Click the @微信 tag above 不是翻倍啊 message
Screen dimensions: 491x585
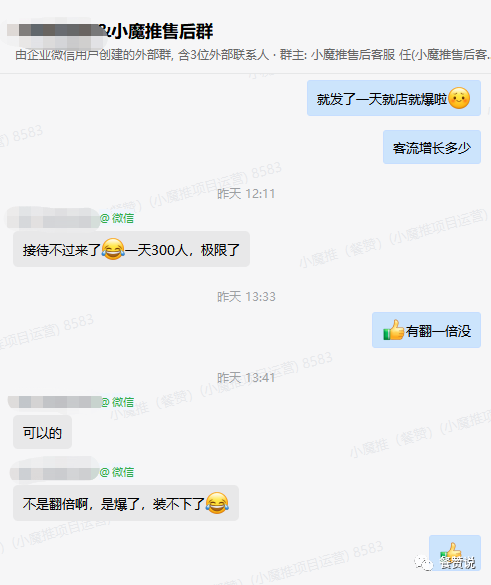point(117,472)
